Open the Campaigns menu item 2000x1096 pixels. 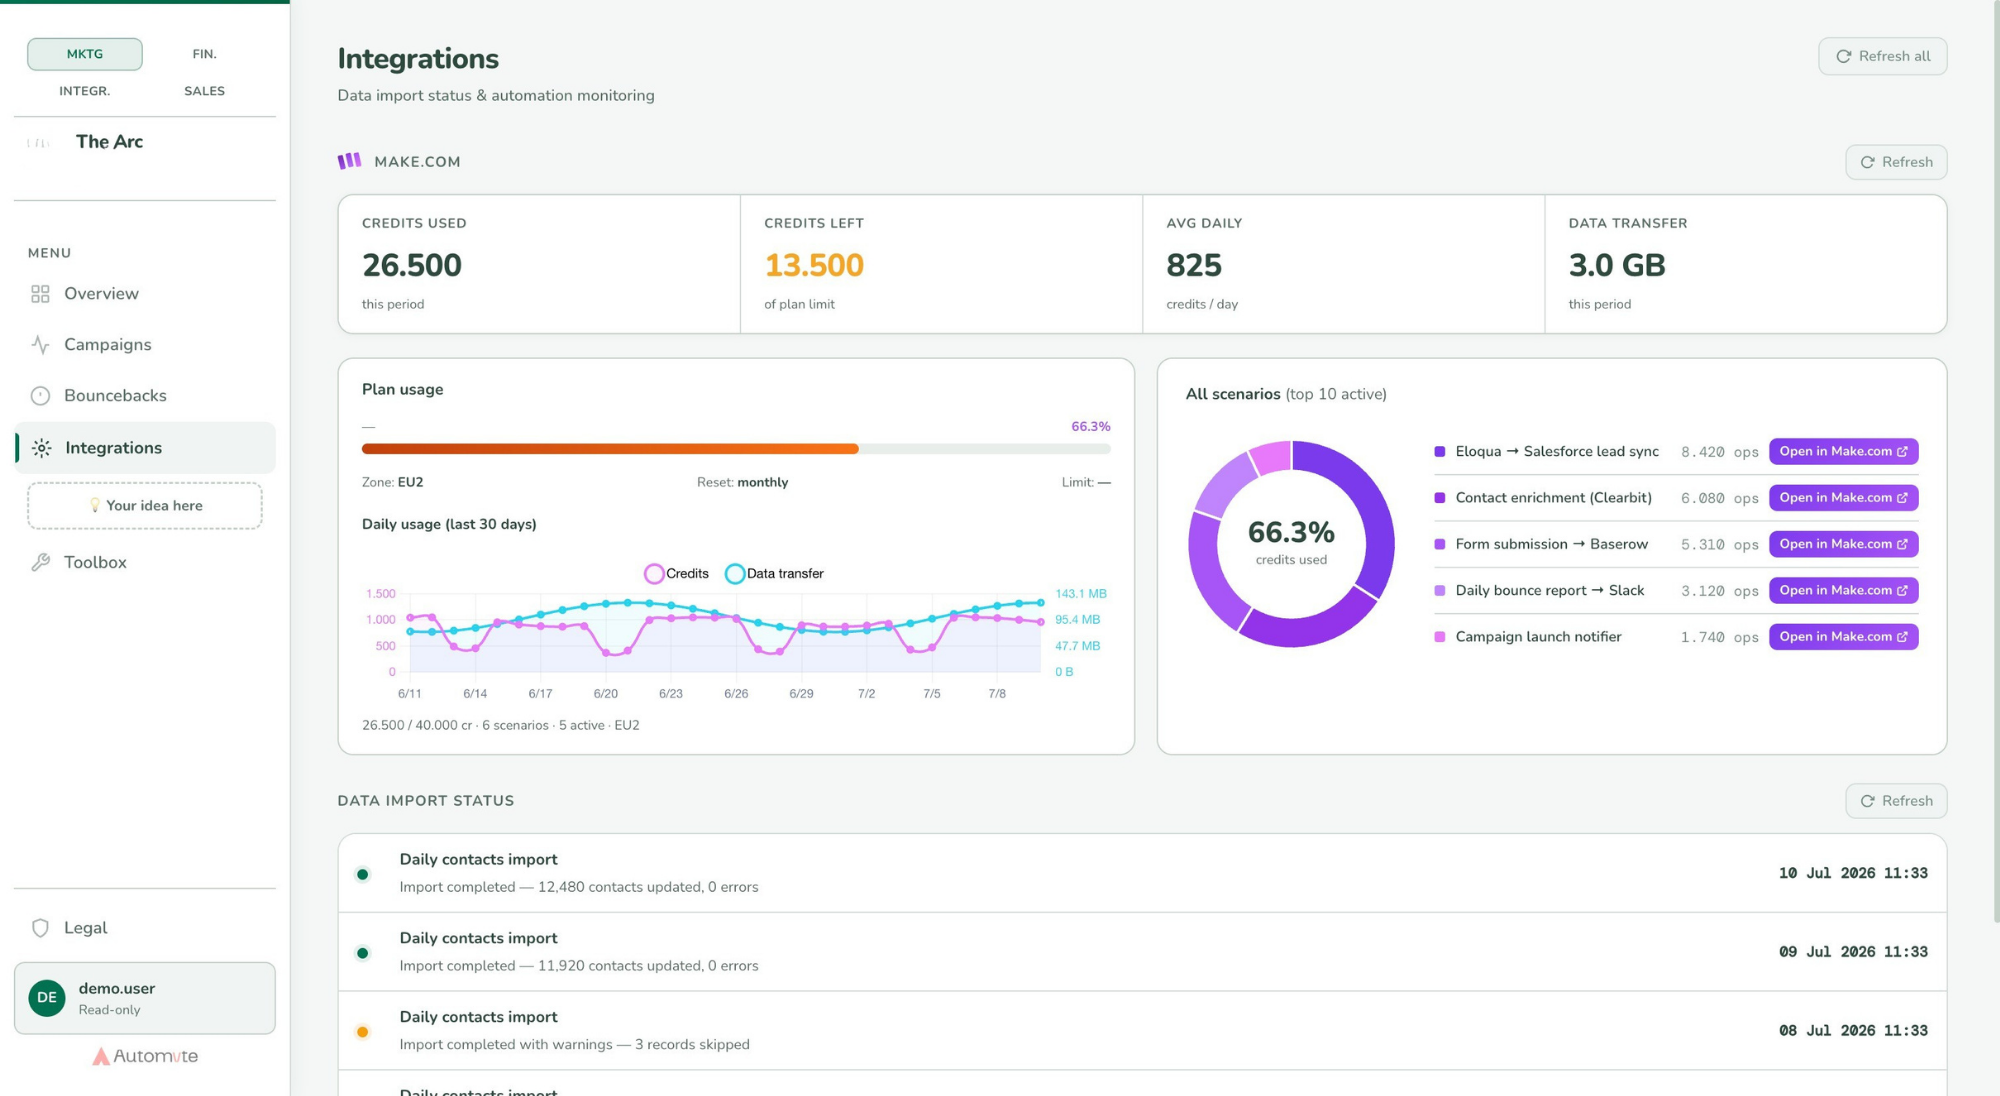[145, 345]
